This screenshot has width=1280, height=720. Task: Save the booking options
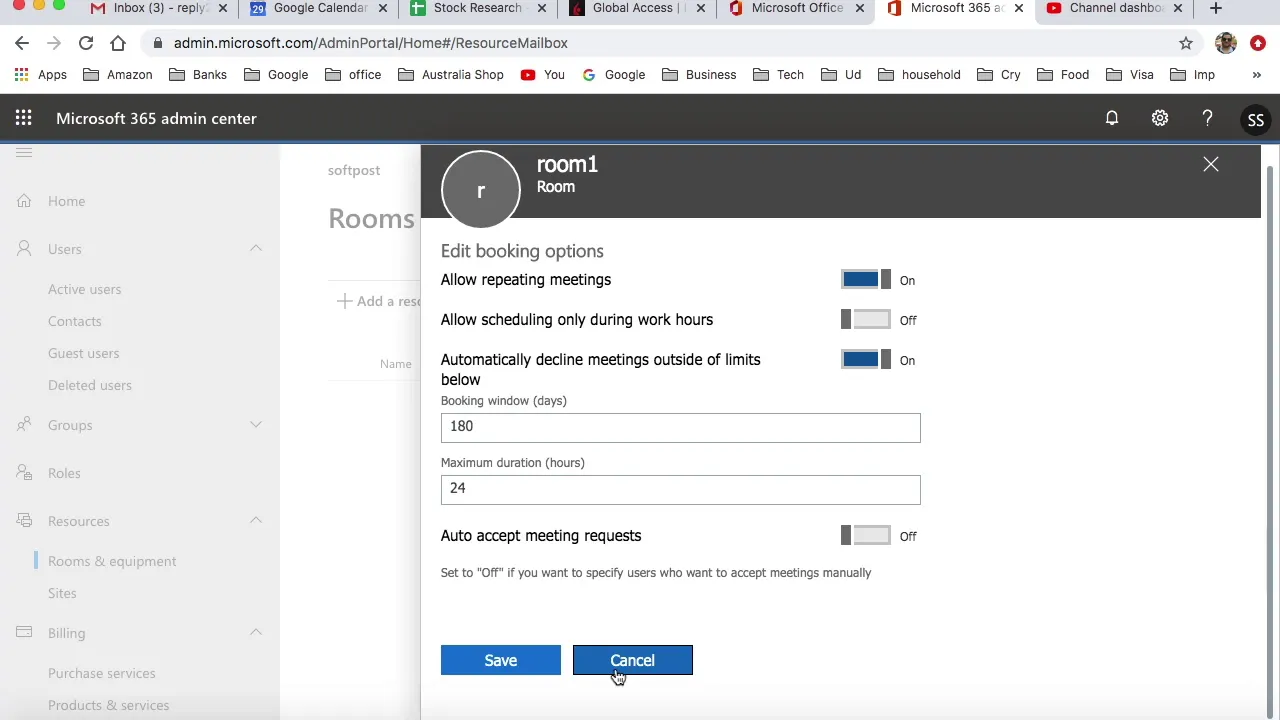pos(501,660)
